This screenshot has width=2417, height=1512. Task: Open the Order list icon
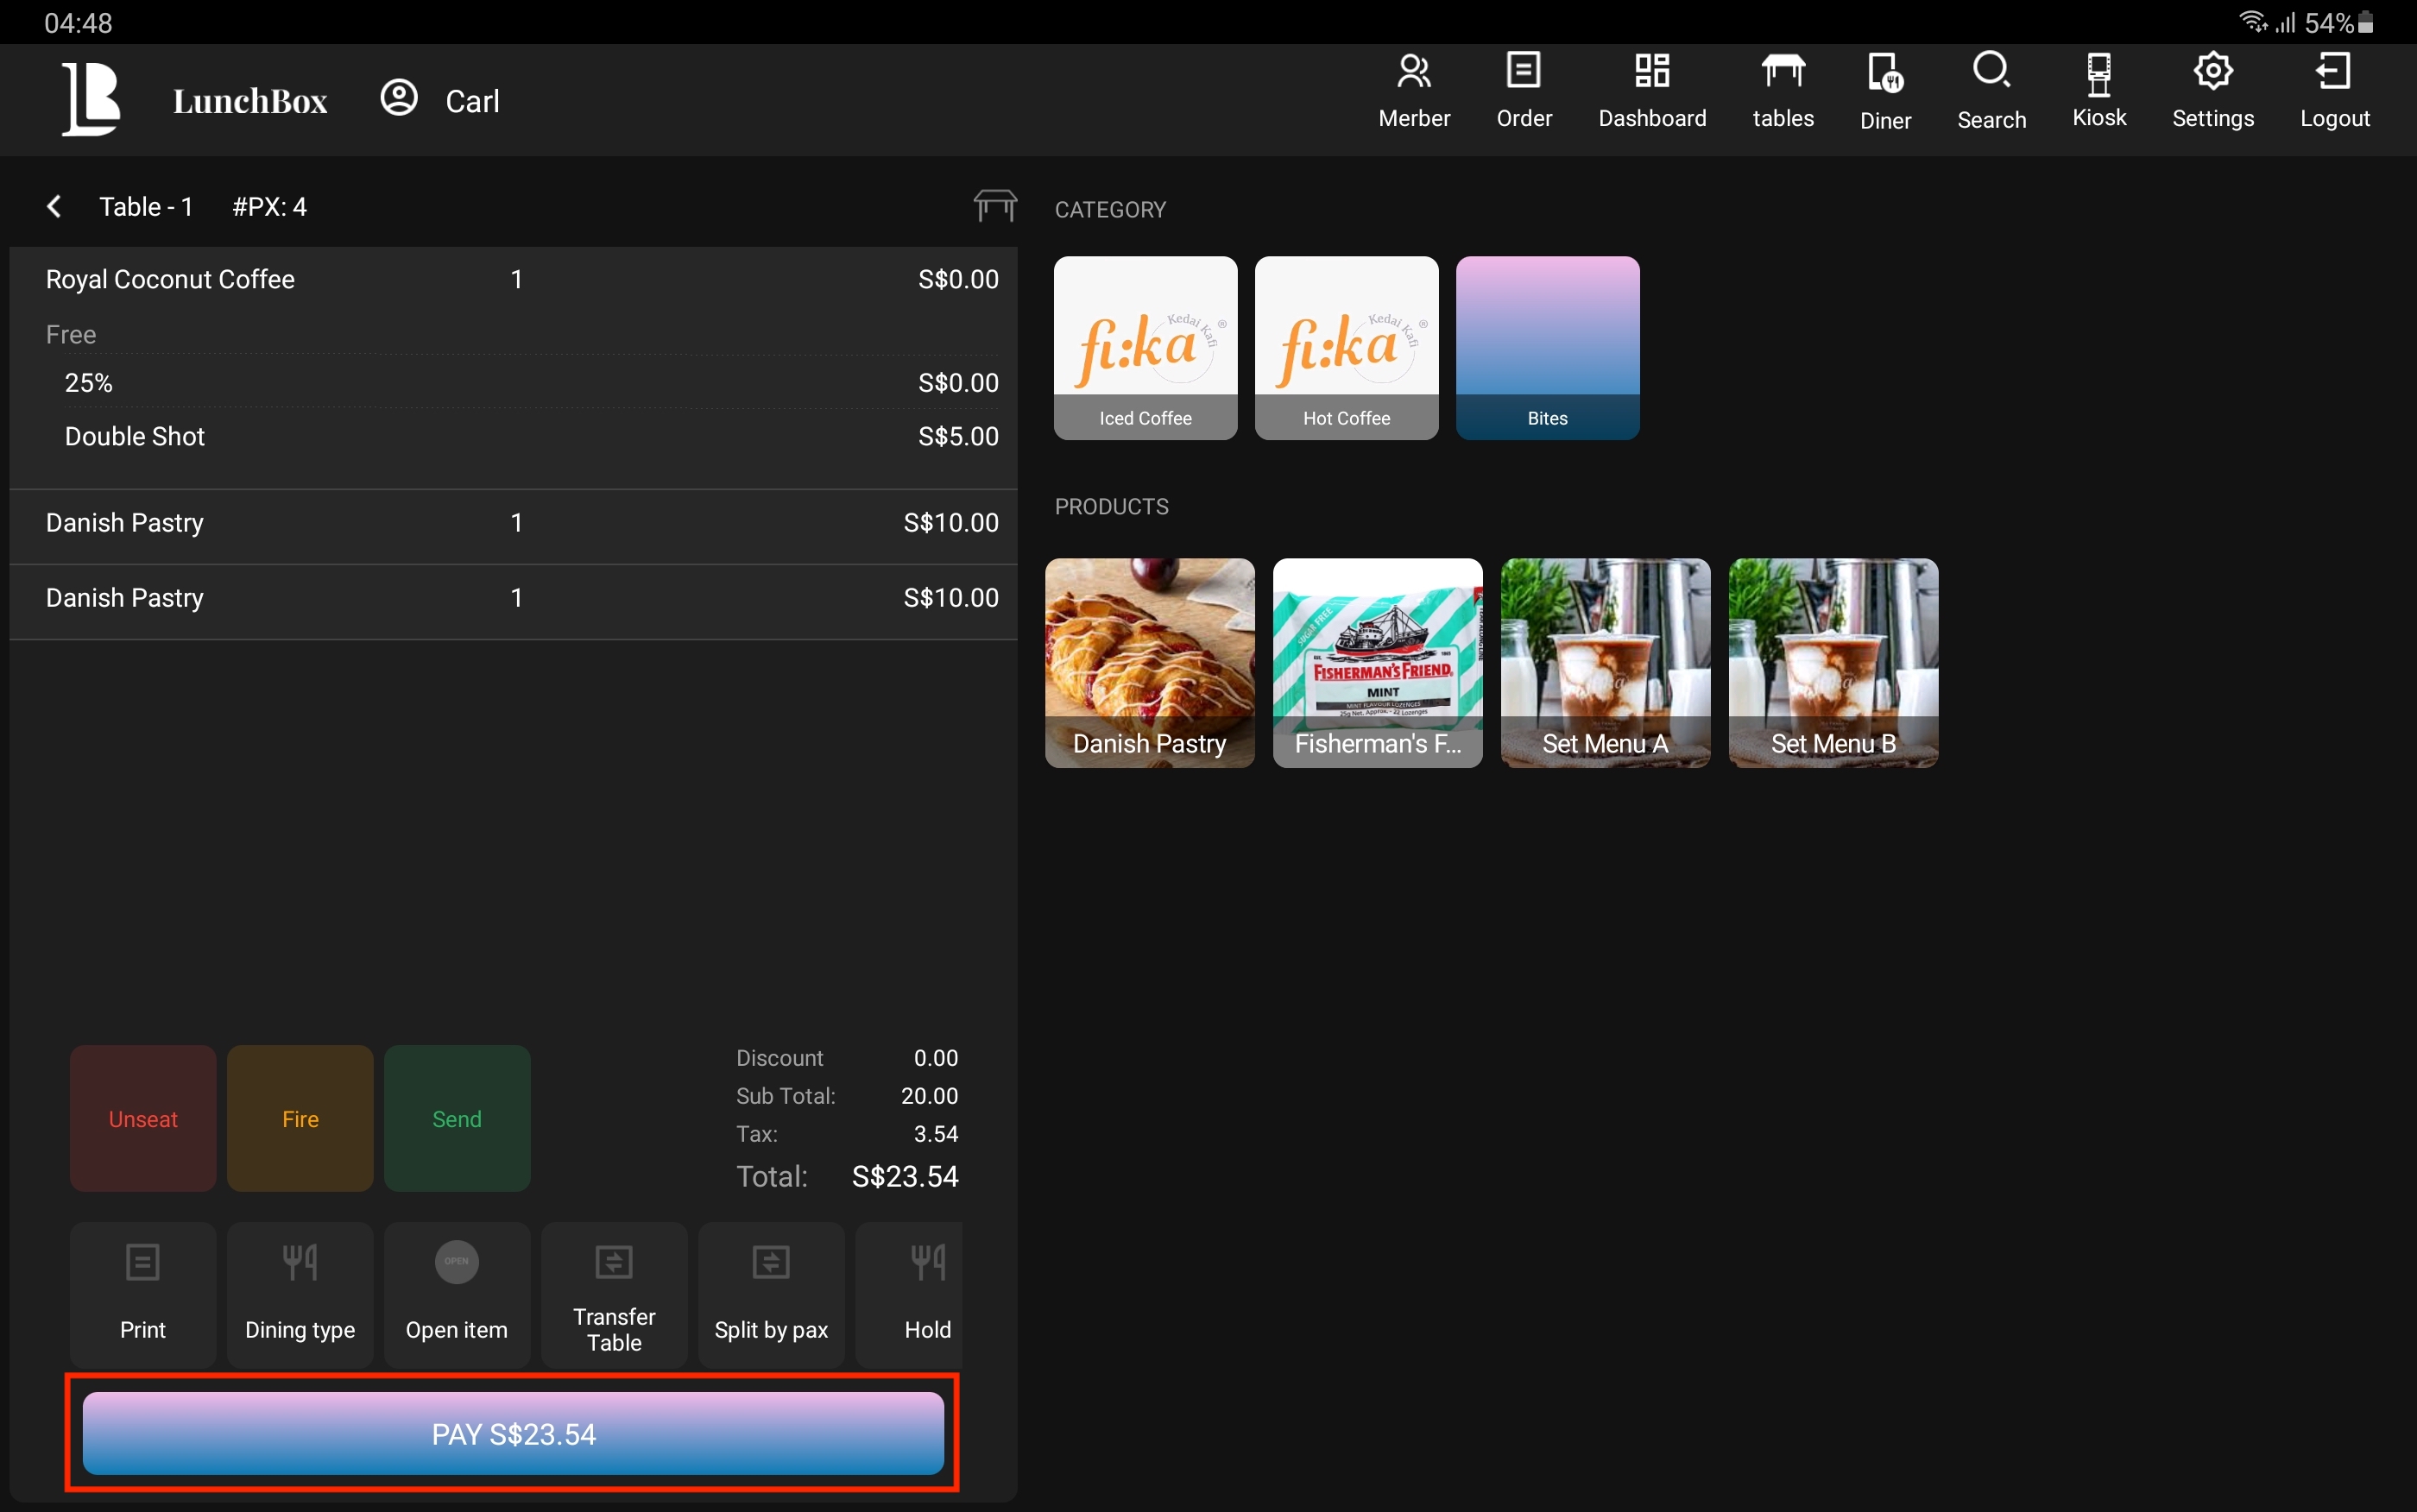click(1523, 90)
